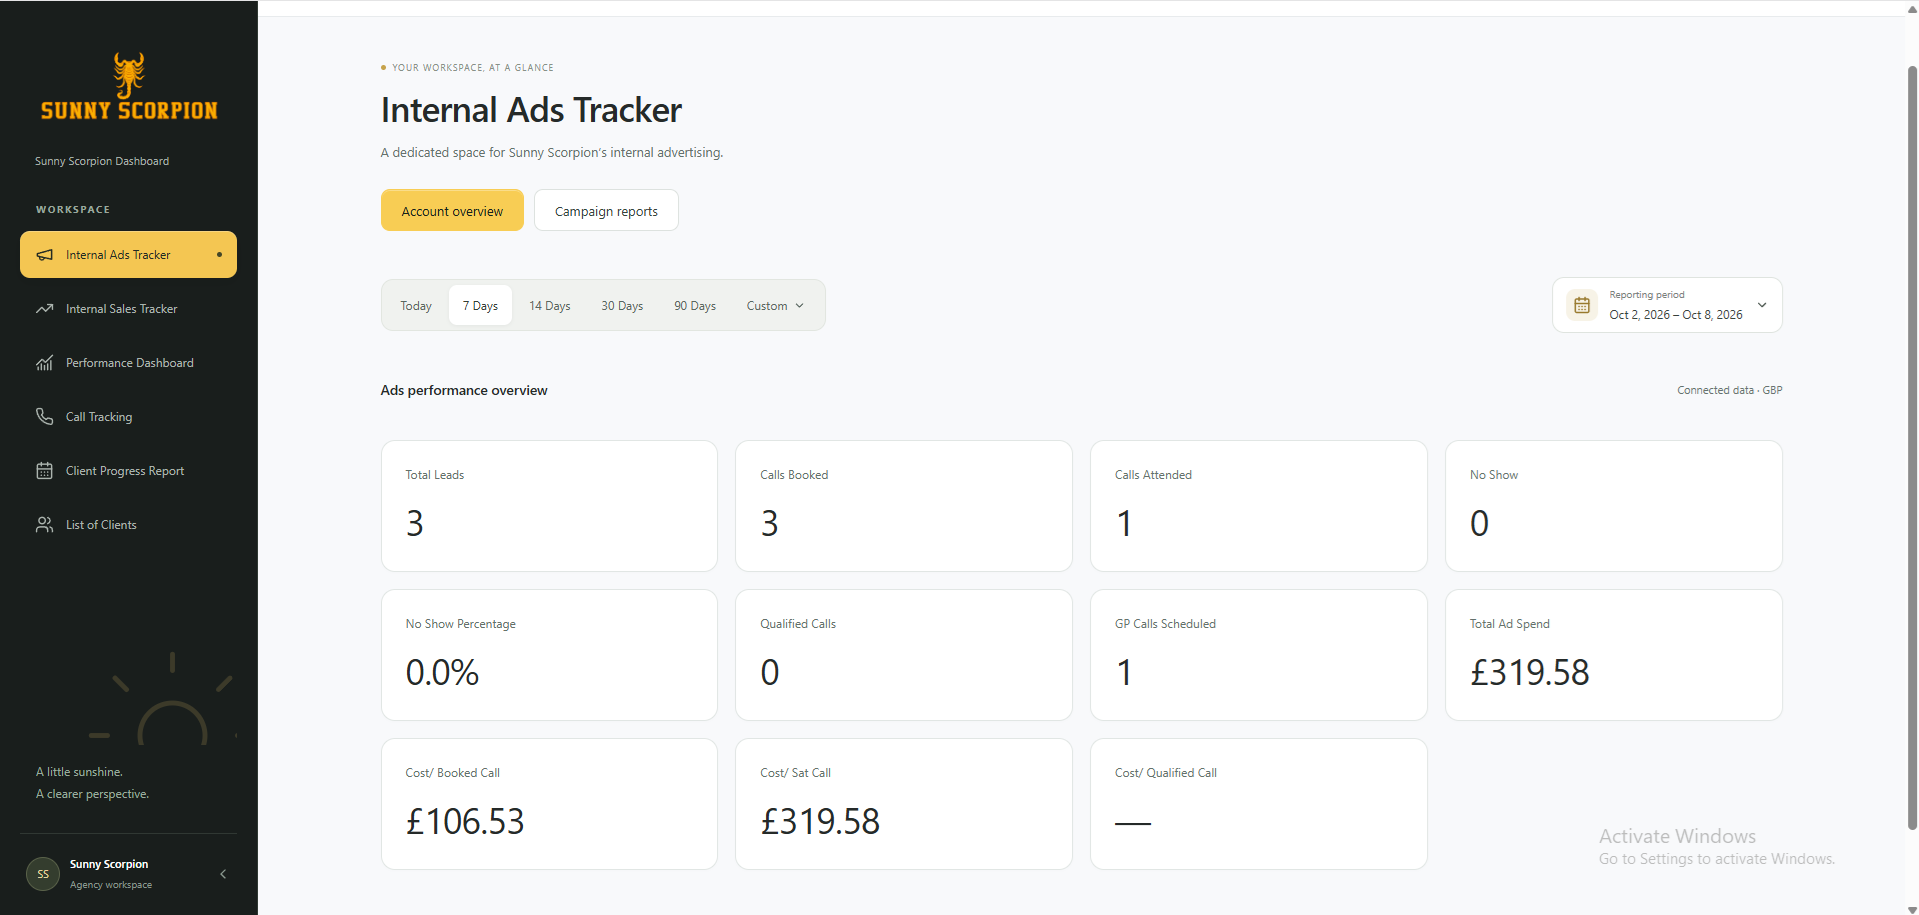Click the Cost/ Qualified Call label

[x=1166, y=773]
